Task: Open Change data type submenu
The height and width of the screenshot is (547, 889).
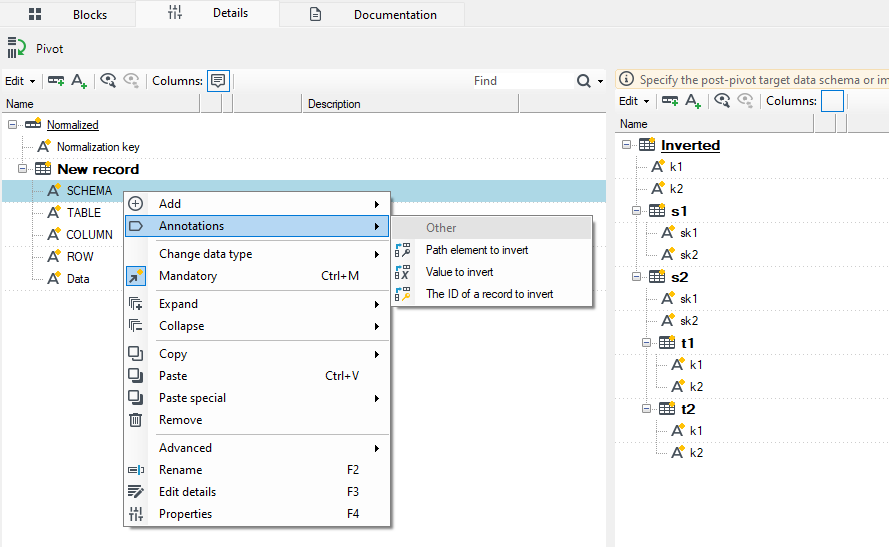Action: pos(257,254)
